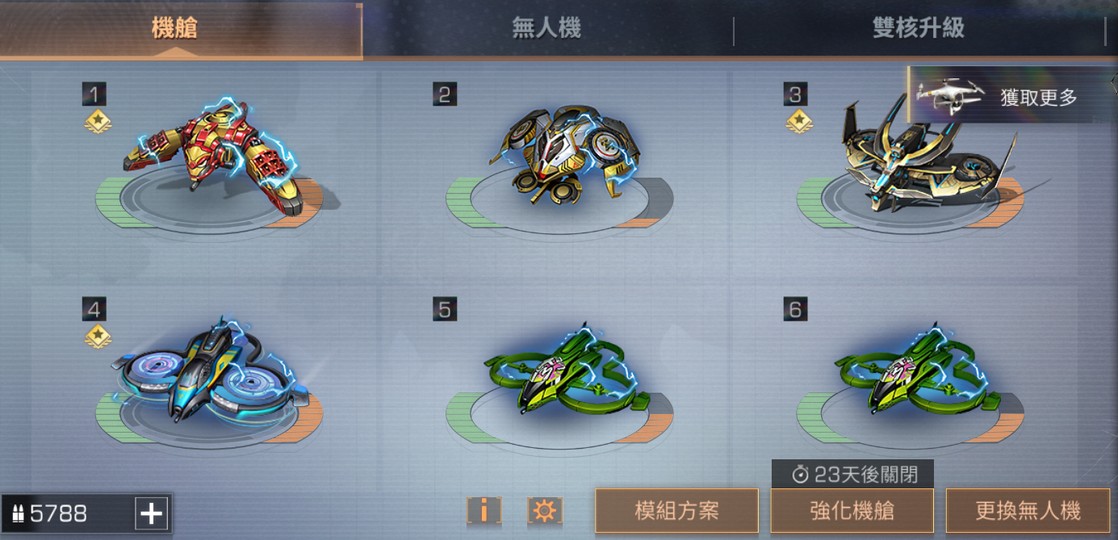Click the gold star badge under slot 3
Image resolution: width=1118 pixels, height=540 pixels.
(x=799, y=122)
